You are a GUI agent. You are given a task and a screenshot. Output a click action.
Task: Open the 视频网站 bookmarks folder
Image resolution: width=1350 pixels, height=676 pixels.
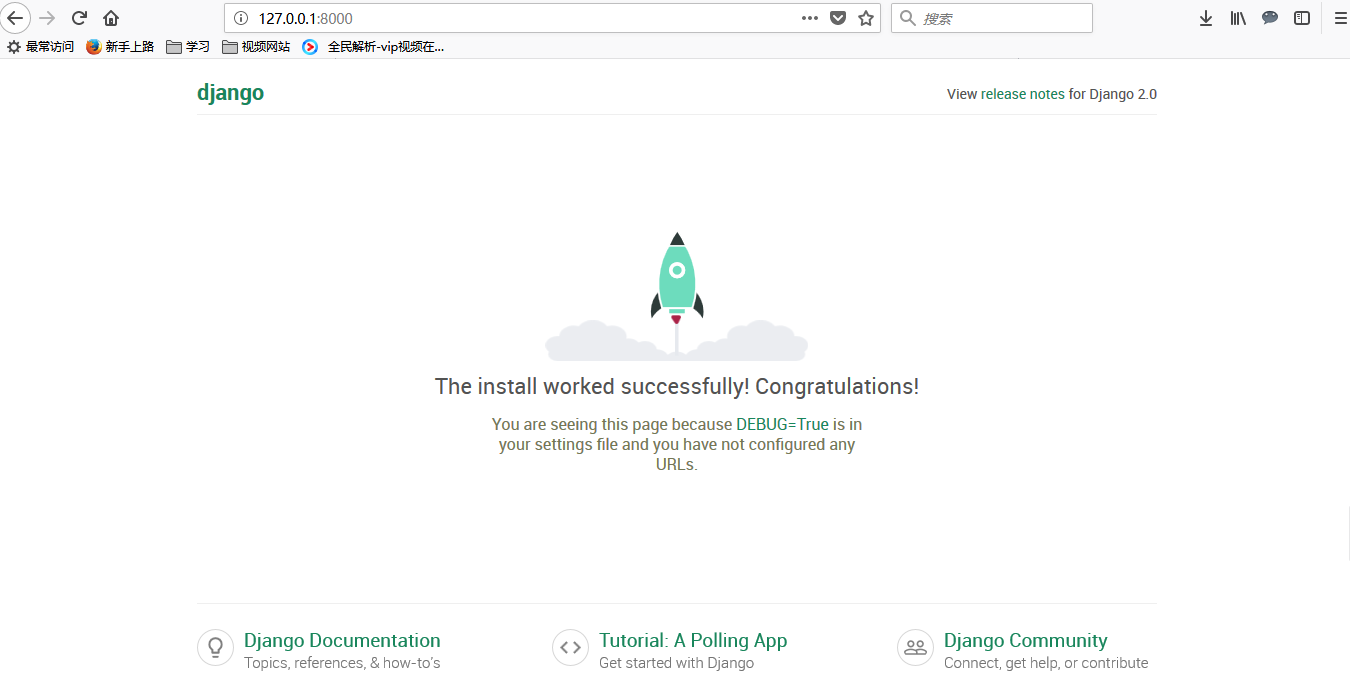257,46
